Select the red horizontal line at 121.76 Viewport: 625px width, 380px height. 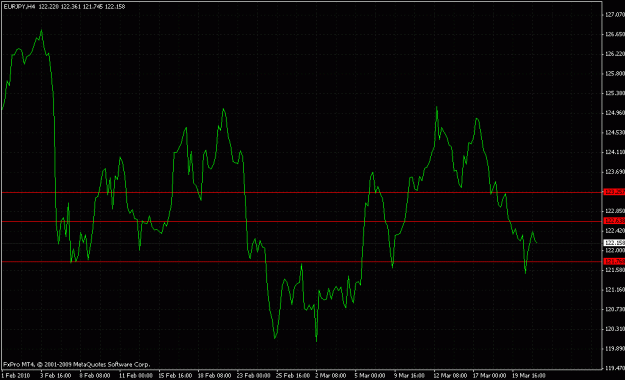coord(302,262)
